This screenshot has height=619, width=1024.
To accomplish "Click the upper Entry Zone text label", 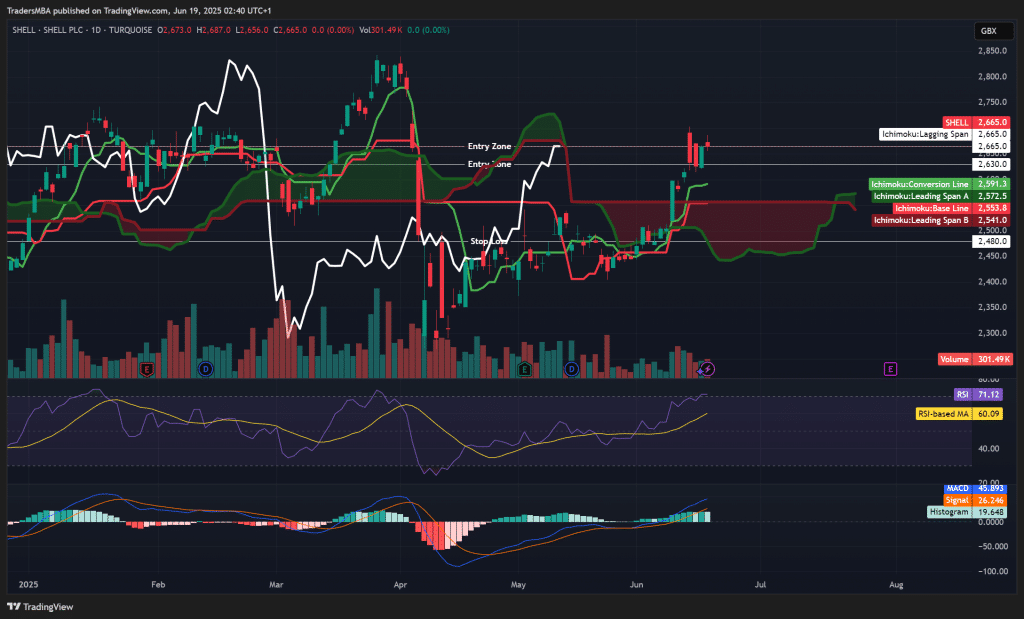I will [x=489, y=147].
